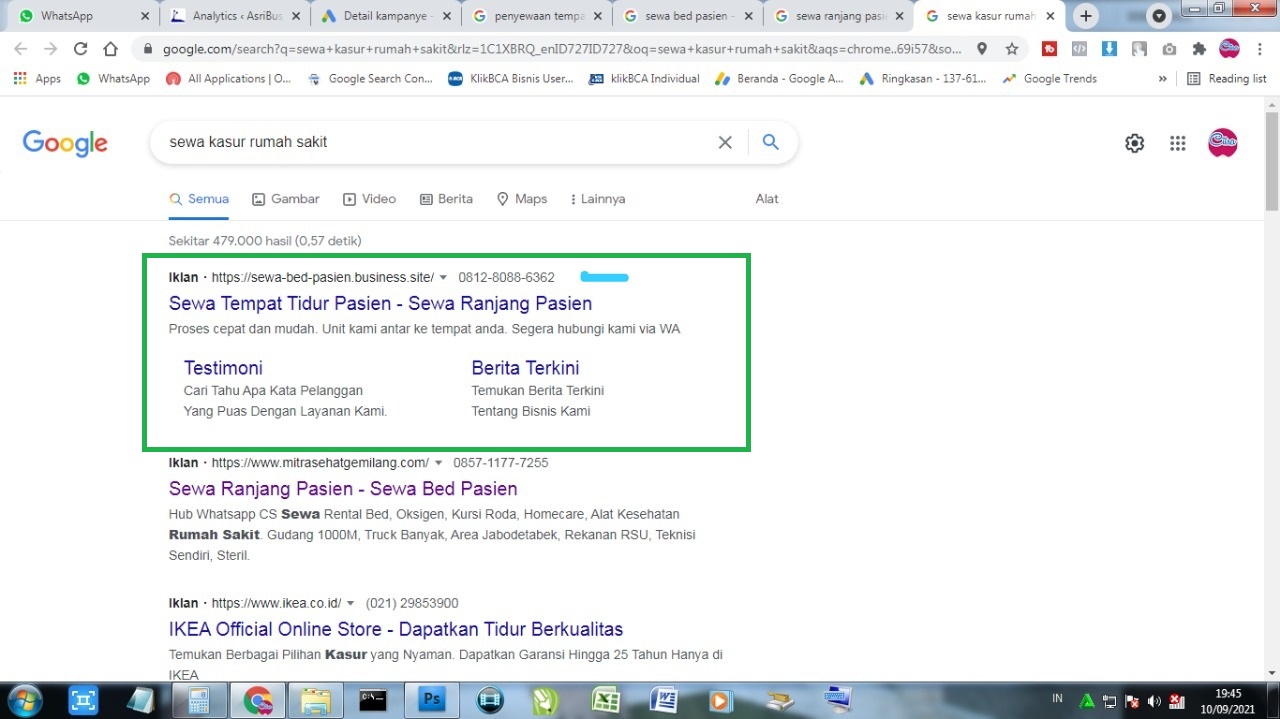Open the Google apps grid
This screenshot has height=719, width=1280.
1178,143
